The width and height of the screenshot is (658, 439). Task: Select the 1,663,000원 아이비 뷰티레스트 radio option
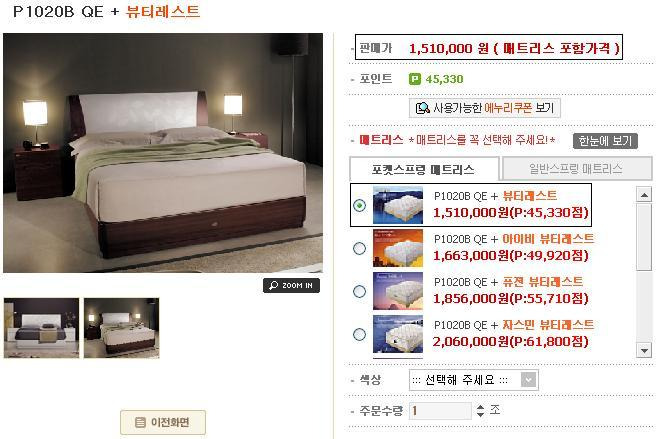359,248
